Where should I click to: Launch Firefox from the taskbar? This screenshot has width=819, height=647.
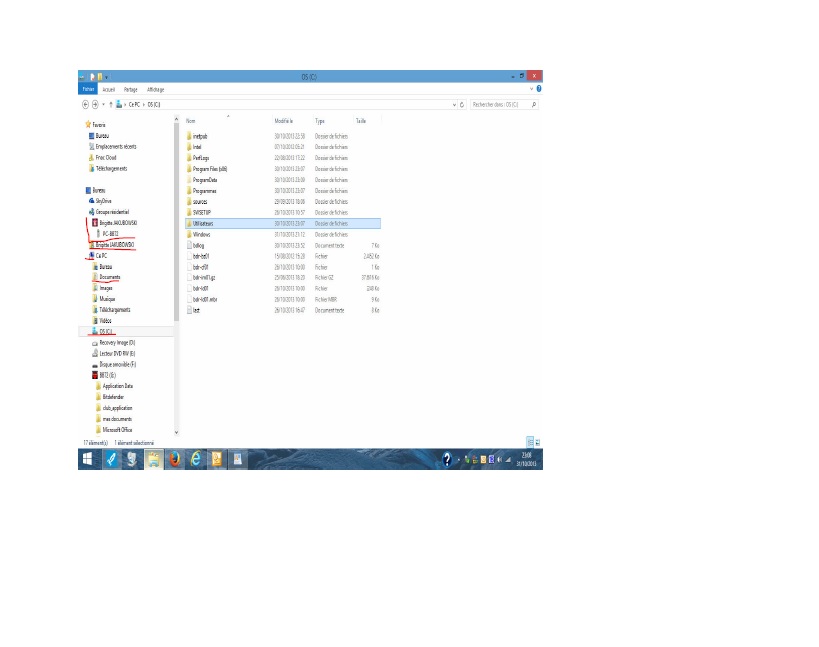click(x=174, y=459)
